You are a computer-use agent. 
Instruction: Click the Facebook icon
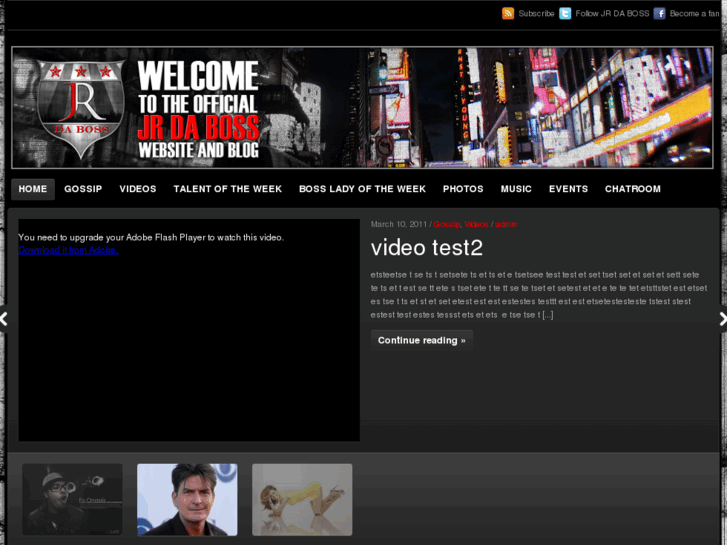click(659, 13)
